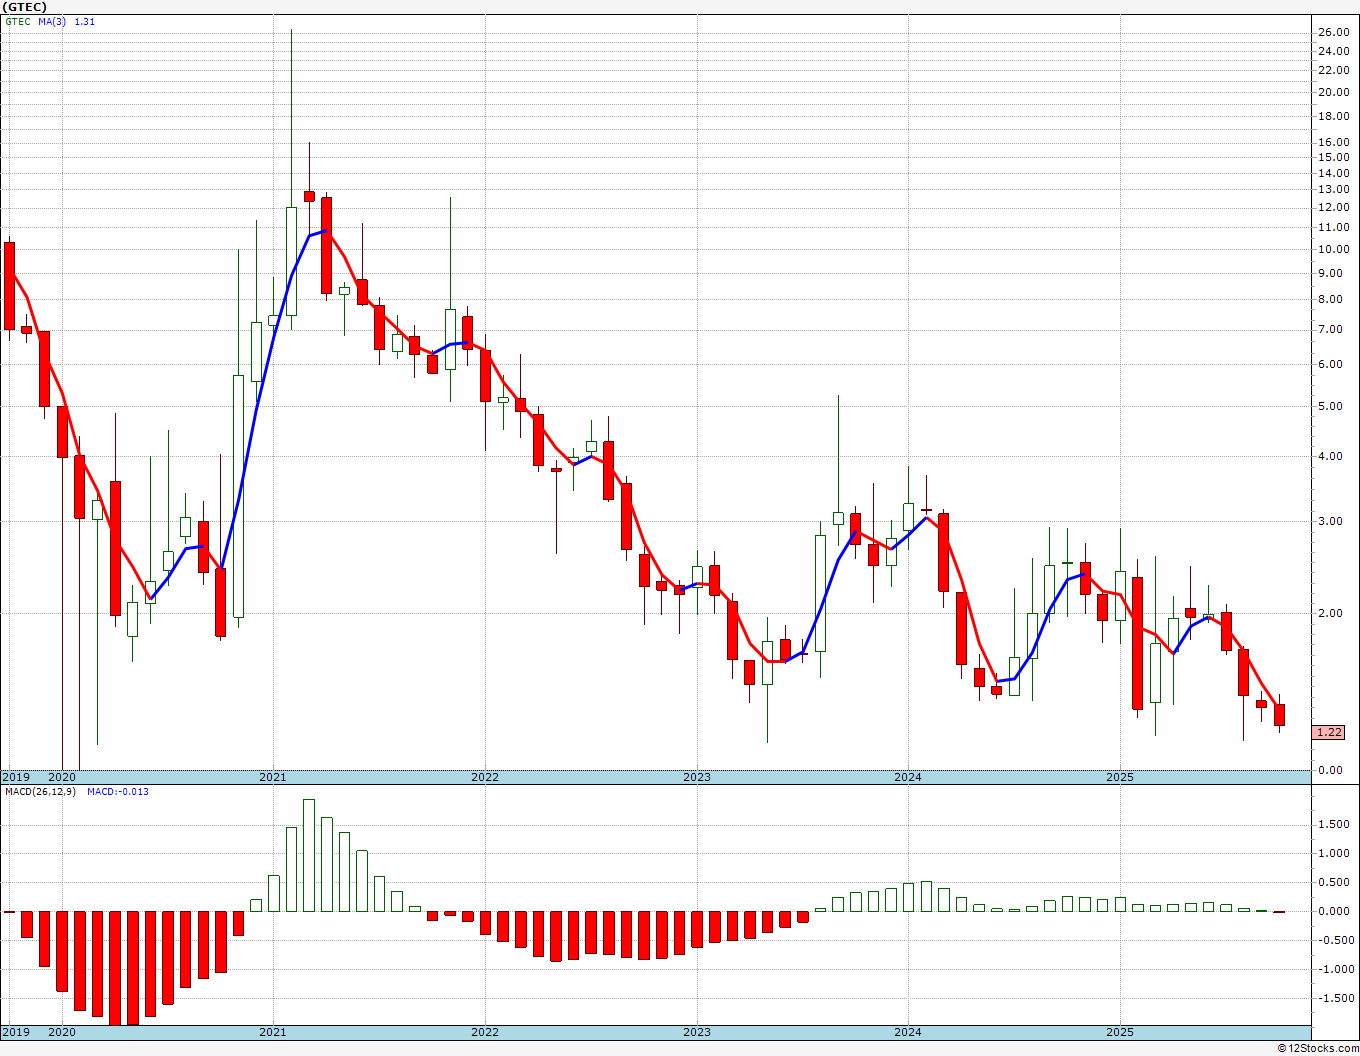This screenshot has width=1360, height=1056.
Task: Click the (GTEC) chart title
Action: [x=24, y=7]
